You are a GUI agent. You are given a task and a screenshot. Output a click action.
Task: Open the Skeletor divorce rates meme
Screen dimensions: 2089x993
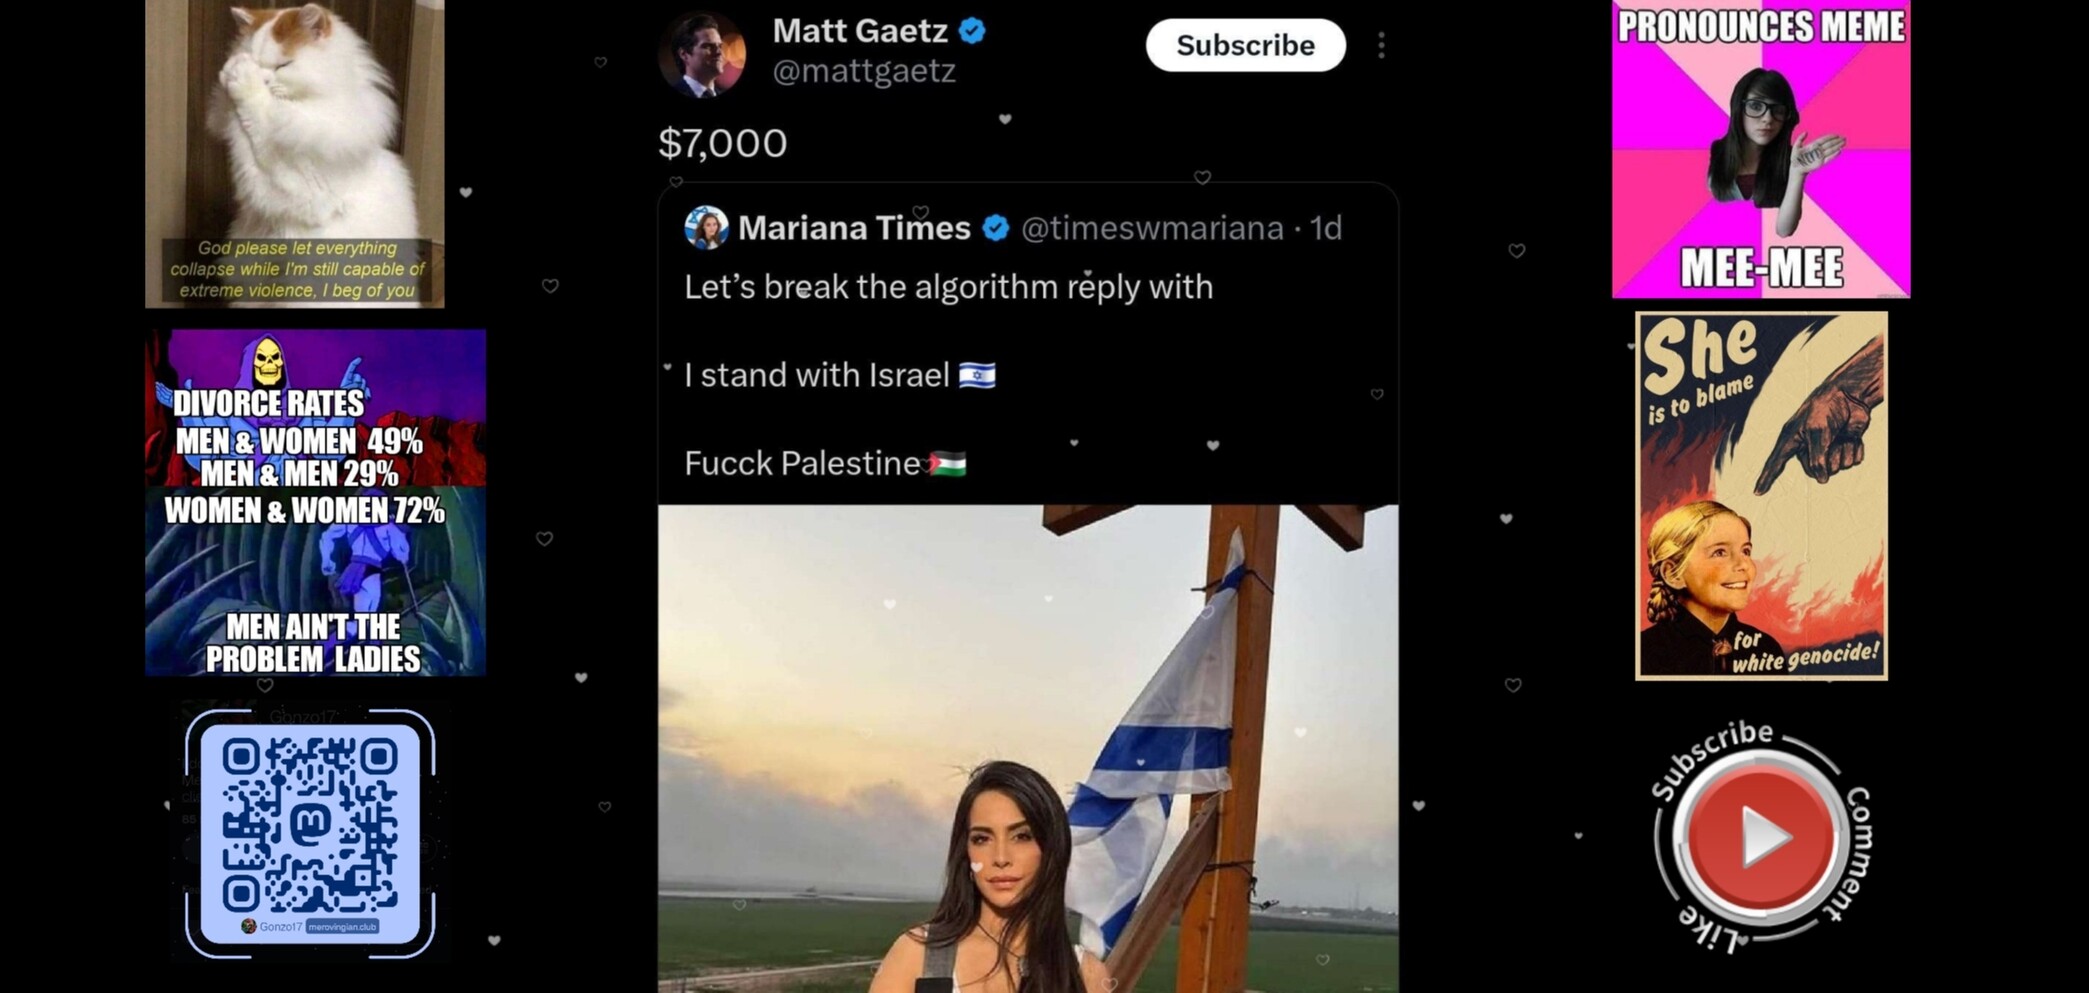pos(316,503)
